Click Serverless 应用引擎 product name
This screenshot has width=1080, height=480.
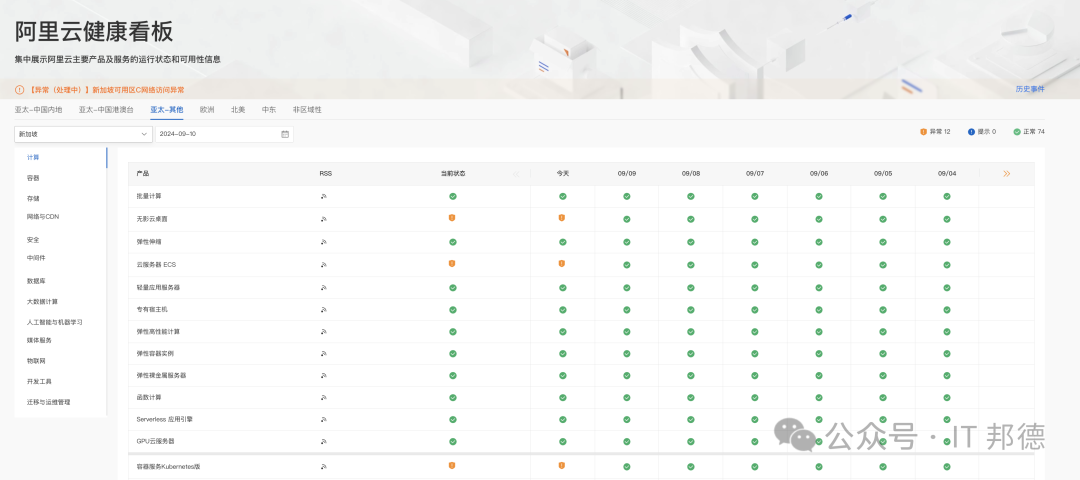point(165,419)
